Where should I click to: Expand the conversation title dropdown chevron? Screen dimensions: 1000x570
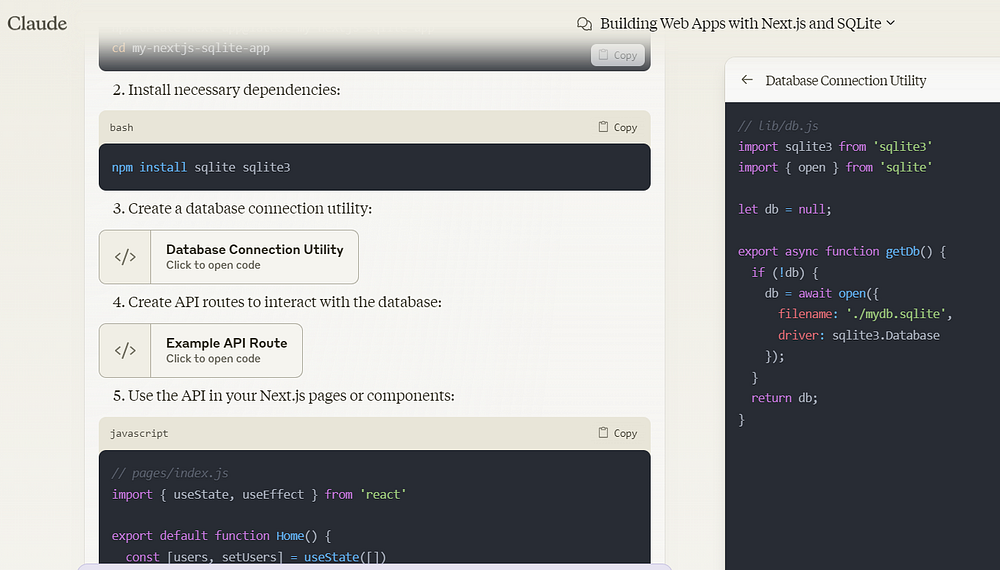890,23
